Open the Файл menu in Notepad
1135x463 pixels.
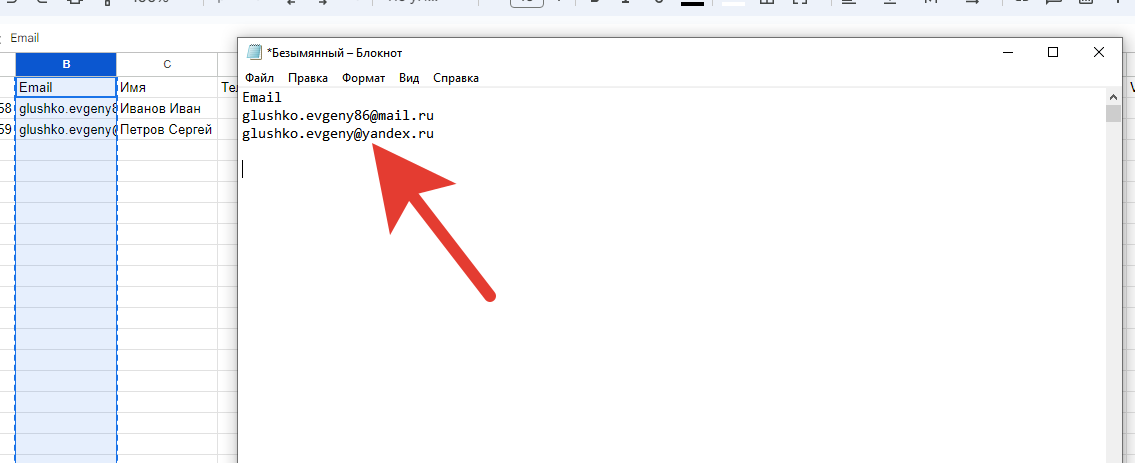pyautogui.click(x=259, y=78)
